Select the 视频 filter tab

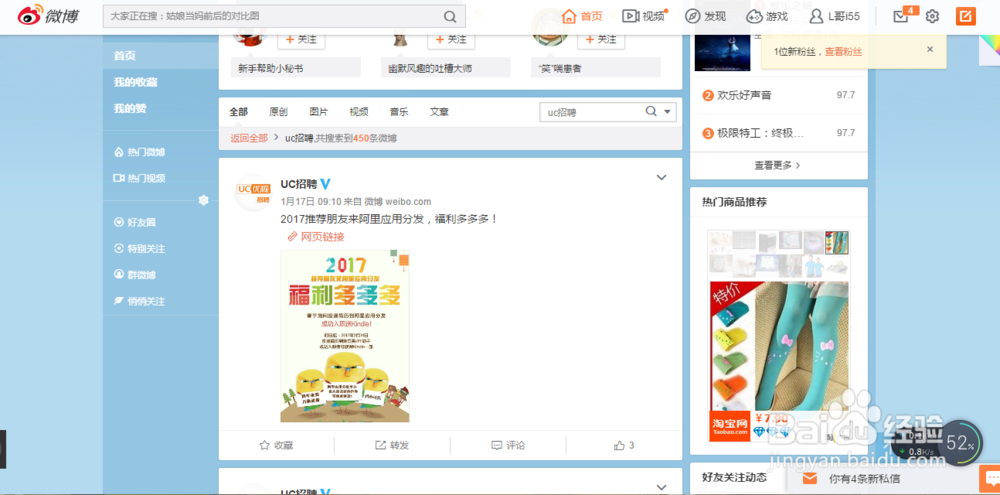(358, 112)
